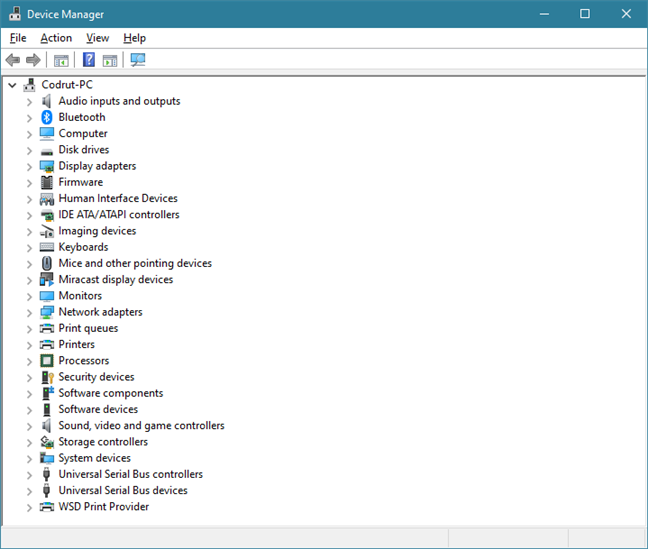Screen dimensions: 648x549
Task: Collapse the Codrut-PC root node
Action: click(x=12, y=85)
